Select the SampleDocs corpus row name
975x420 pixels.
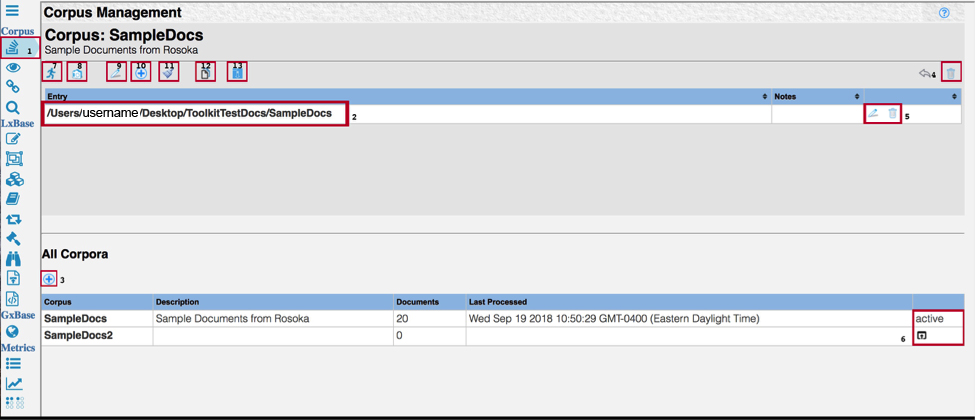point(75,319)
